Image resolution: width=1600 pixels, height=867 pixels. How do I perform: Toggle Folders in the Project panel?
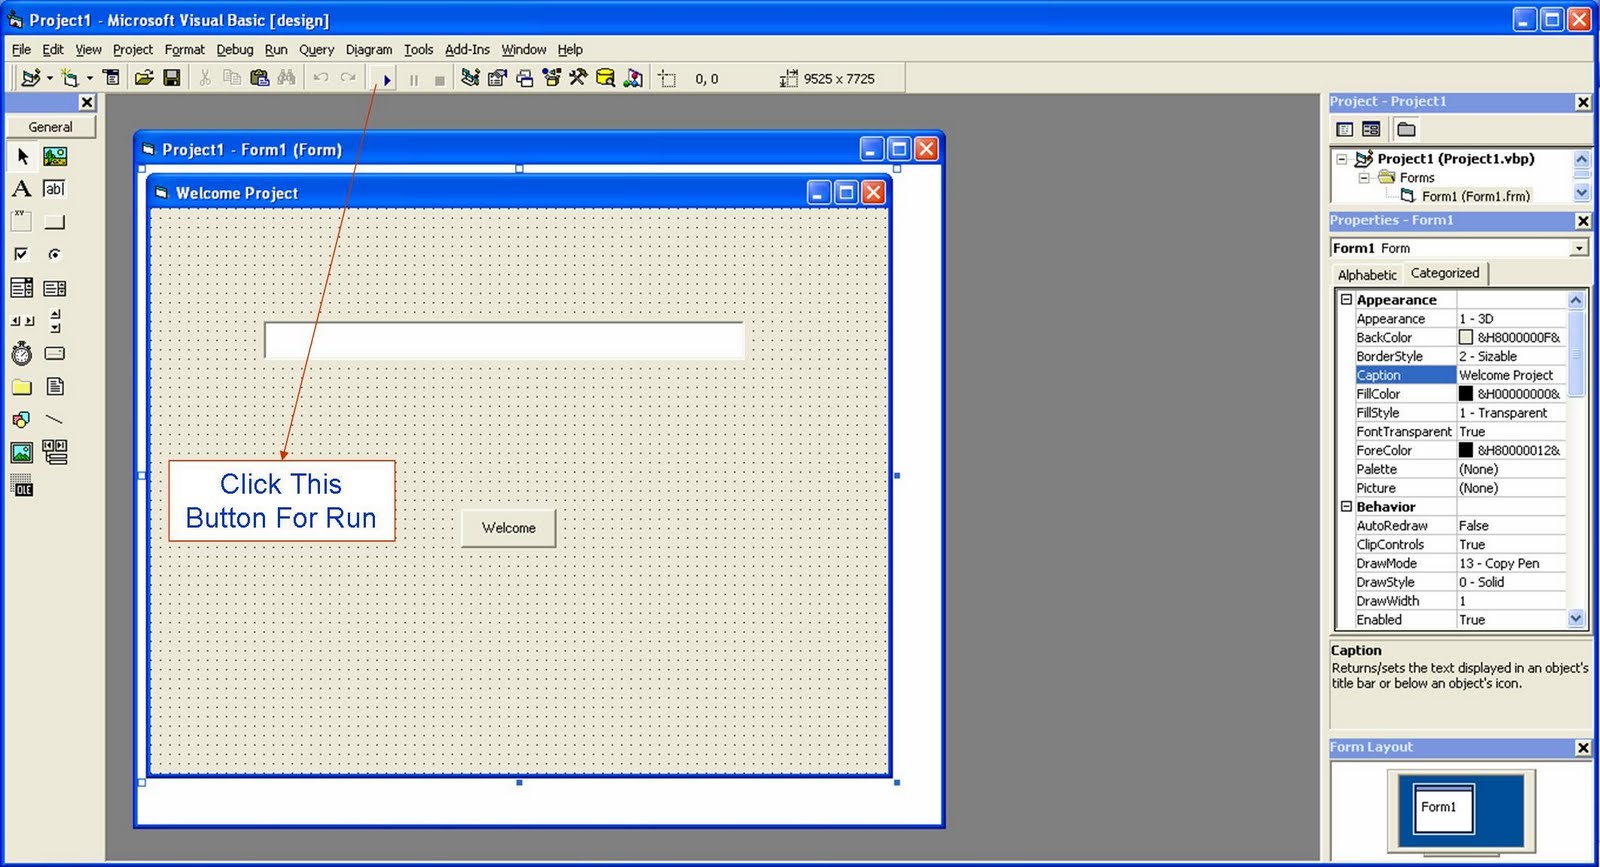point(1406,129)
